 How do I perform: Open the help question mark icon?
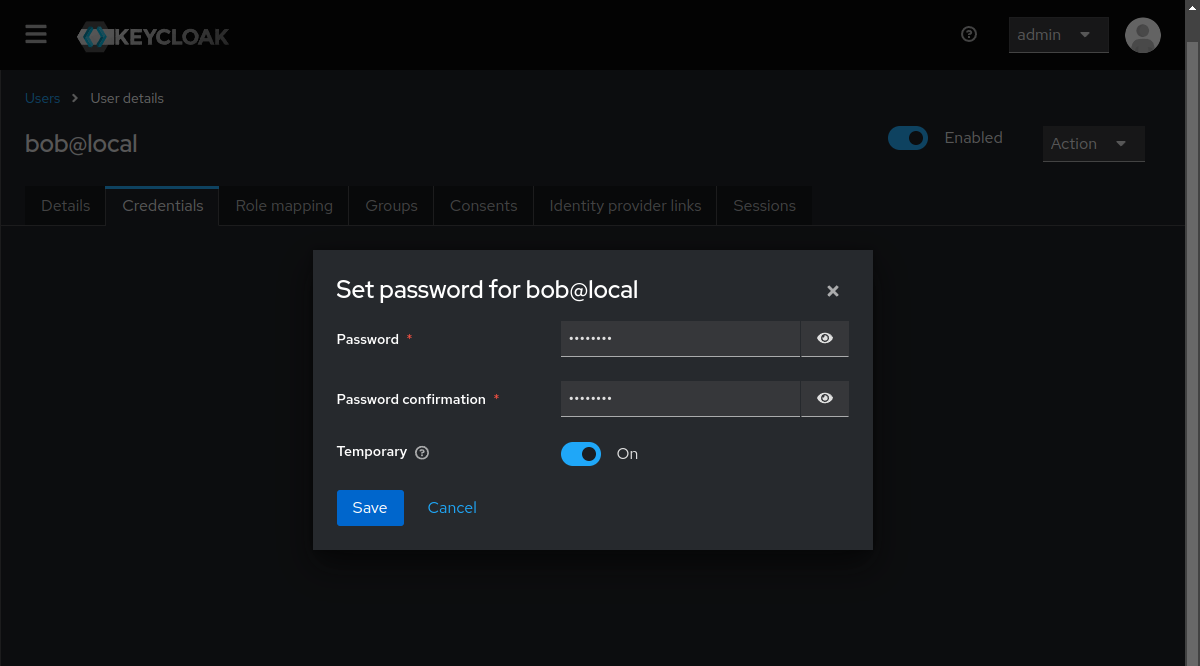(x=968, y=34)
